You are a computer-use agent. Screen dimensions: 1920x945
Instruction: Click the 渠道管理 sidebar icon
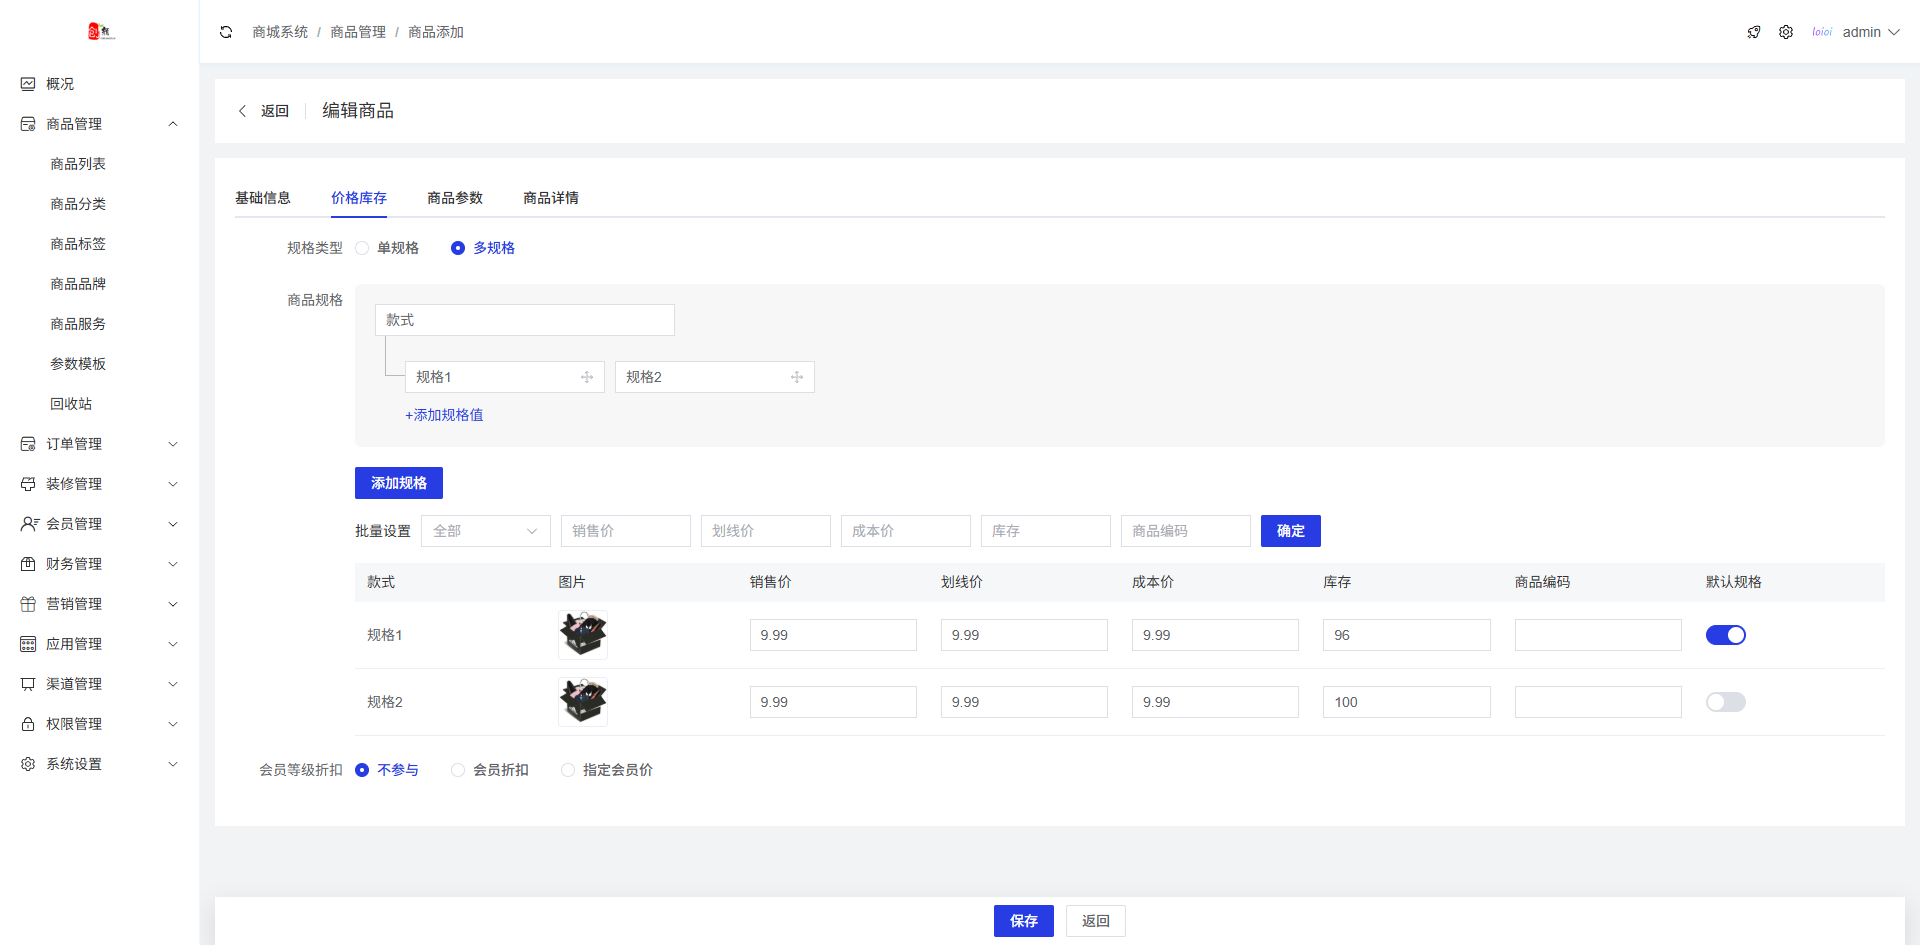(x=28, y=684)
